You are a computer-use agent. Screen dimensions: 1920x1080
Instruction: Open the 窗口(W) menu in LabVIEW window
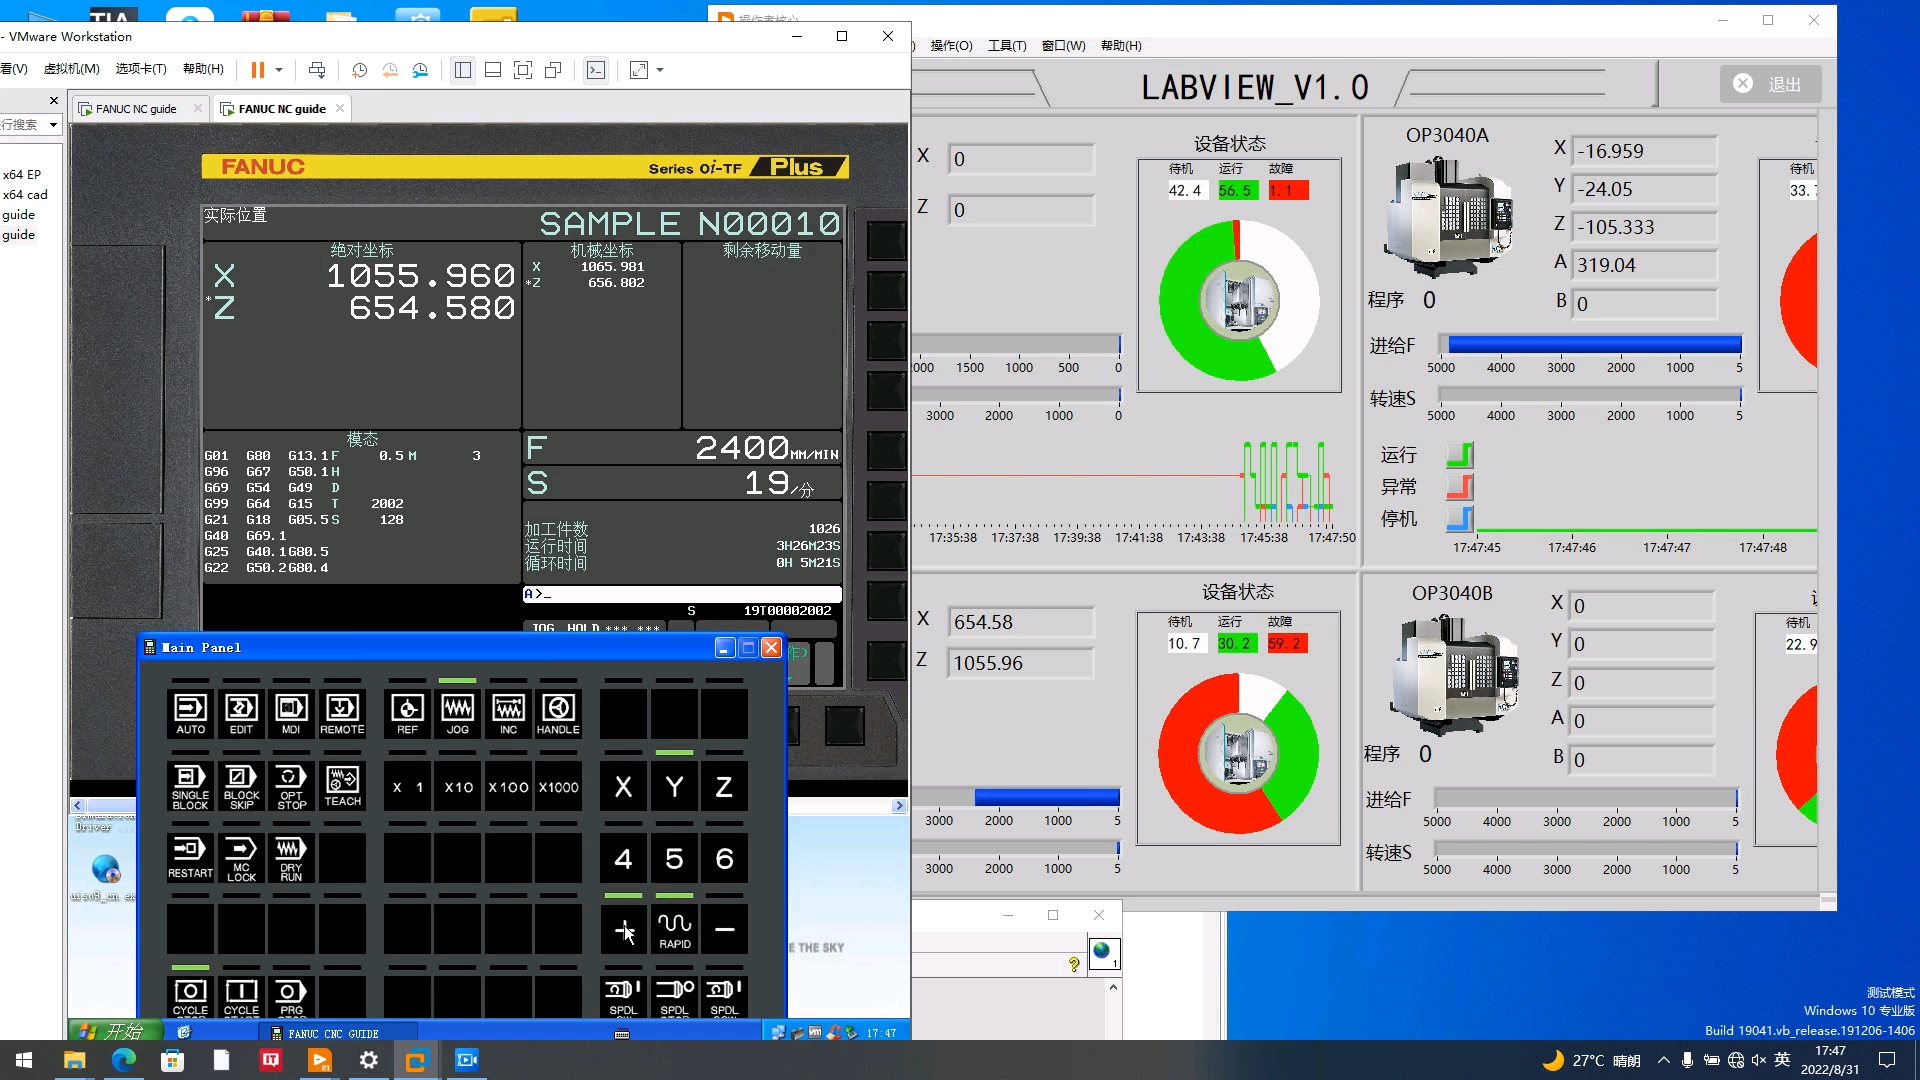tap(1063, 46)
